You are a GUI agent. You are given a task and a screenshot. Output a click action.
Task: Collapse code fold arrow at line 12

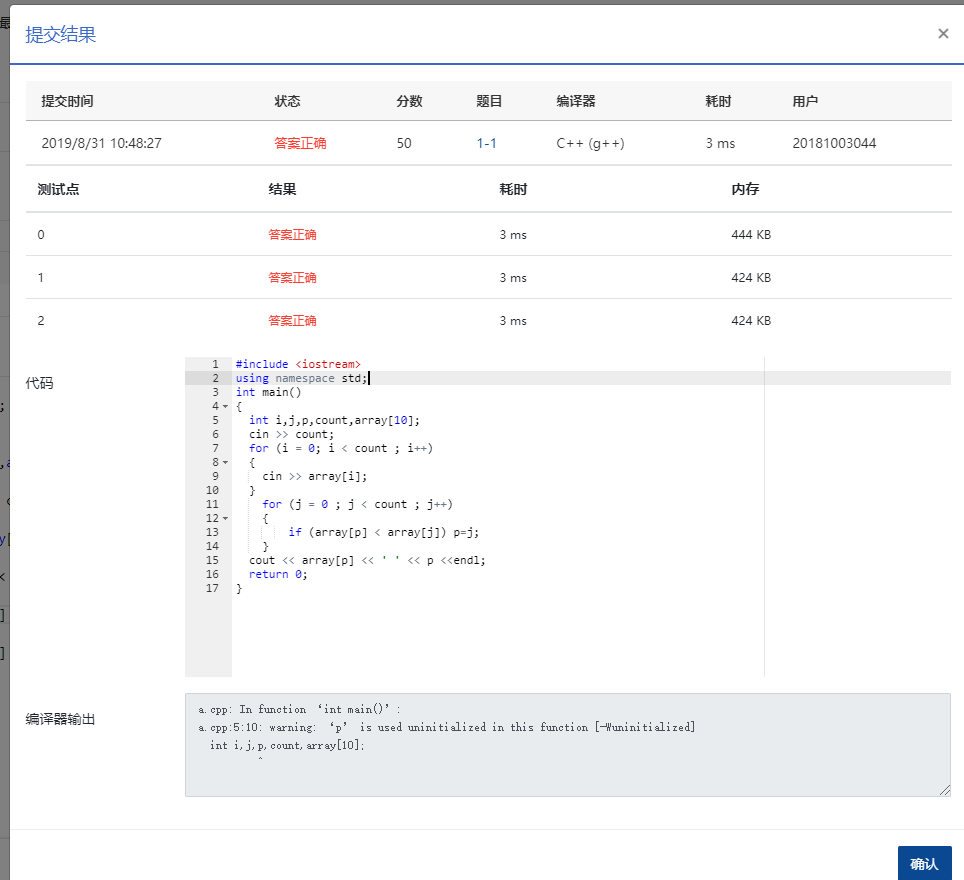[x=225, y=518]
